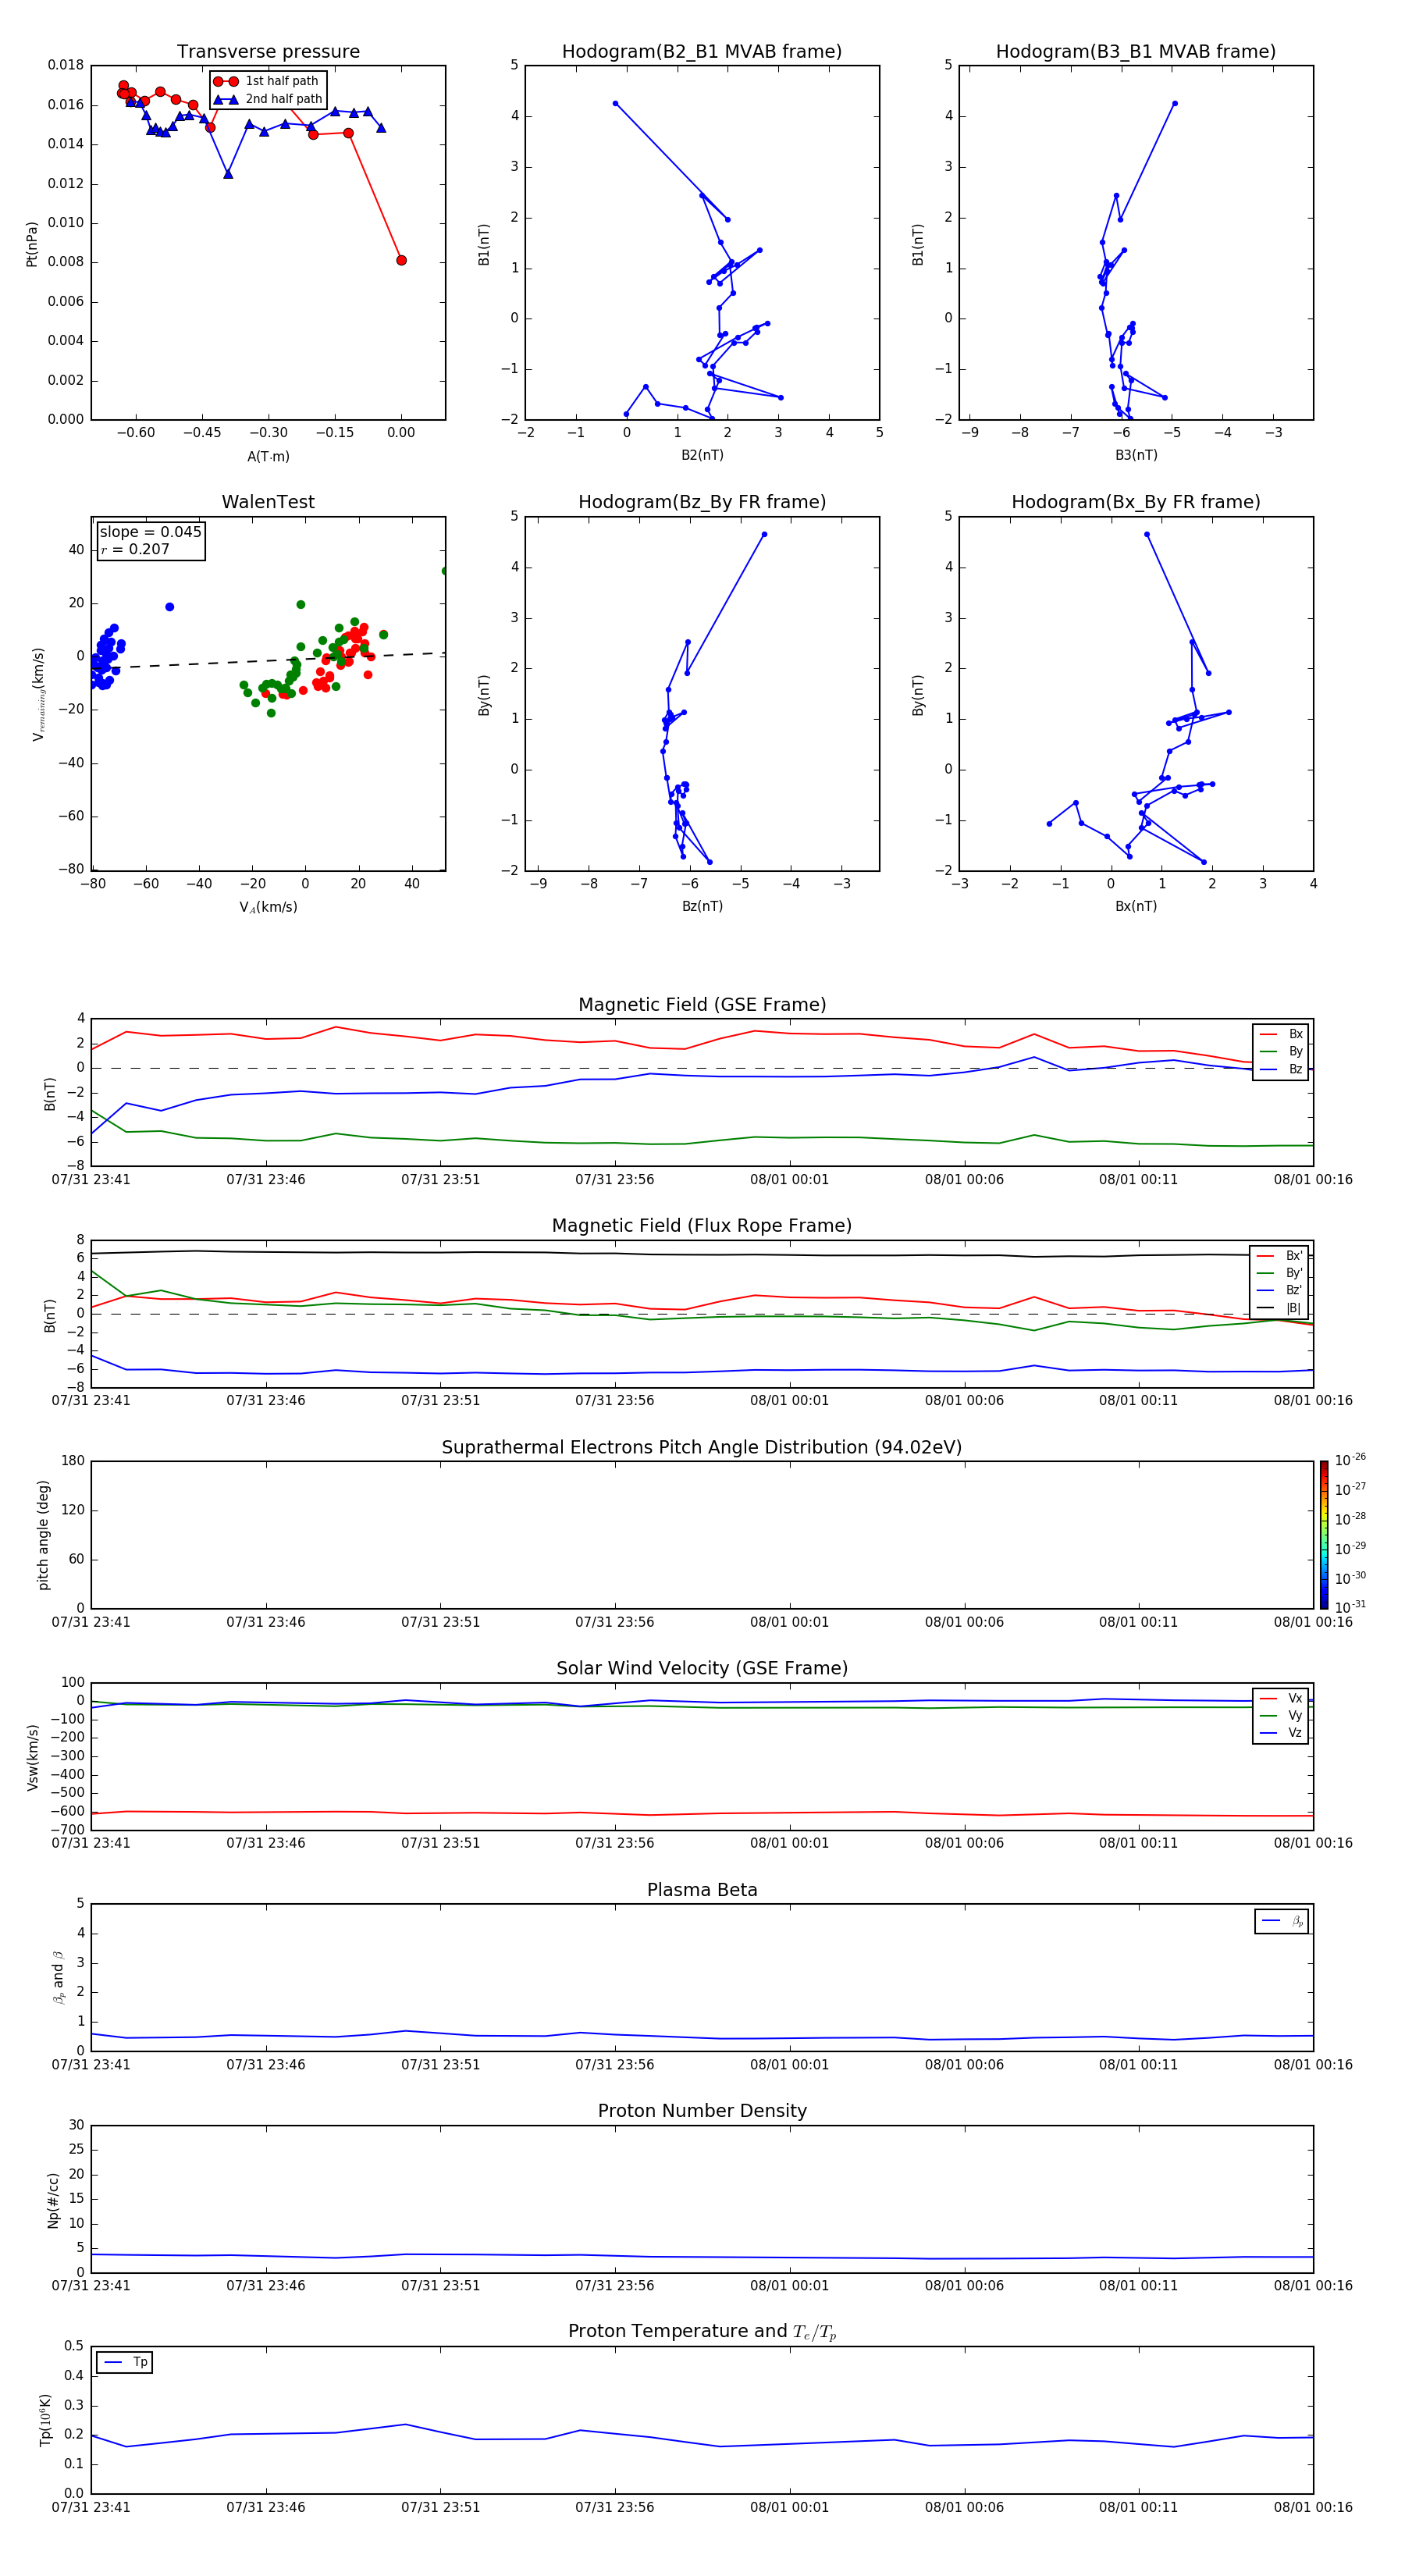Image resolution: width=1405 pixels, height=2576 pixels.
Task: Click 'Magnetic Field (GSE Frame)' title
Action: 702,1005
